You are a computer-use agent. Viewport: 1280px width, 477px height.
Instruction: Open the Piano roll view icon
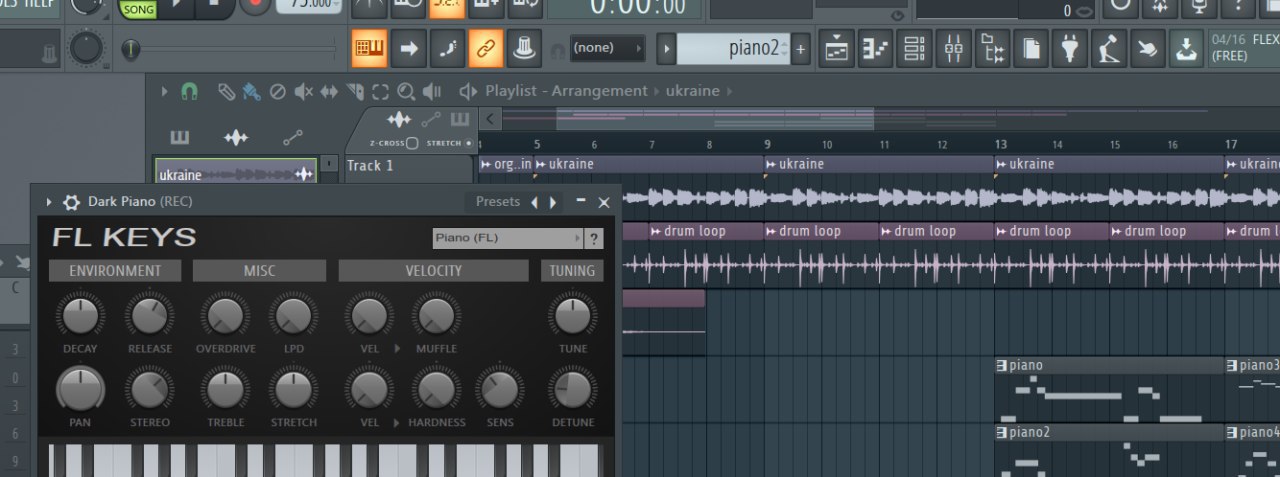click(876, 48)
